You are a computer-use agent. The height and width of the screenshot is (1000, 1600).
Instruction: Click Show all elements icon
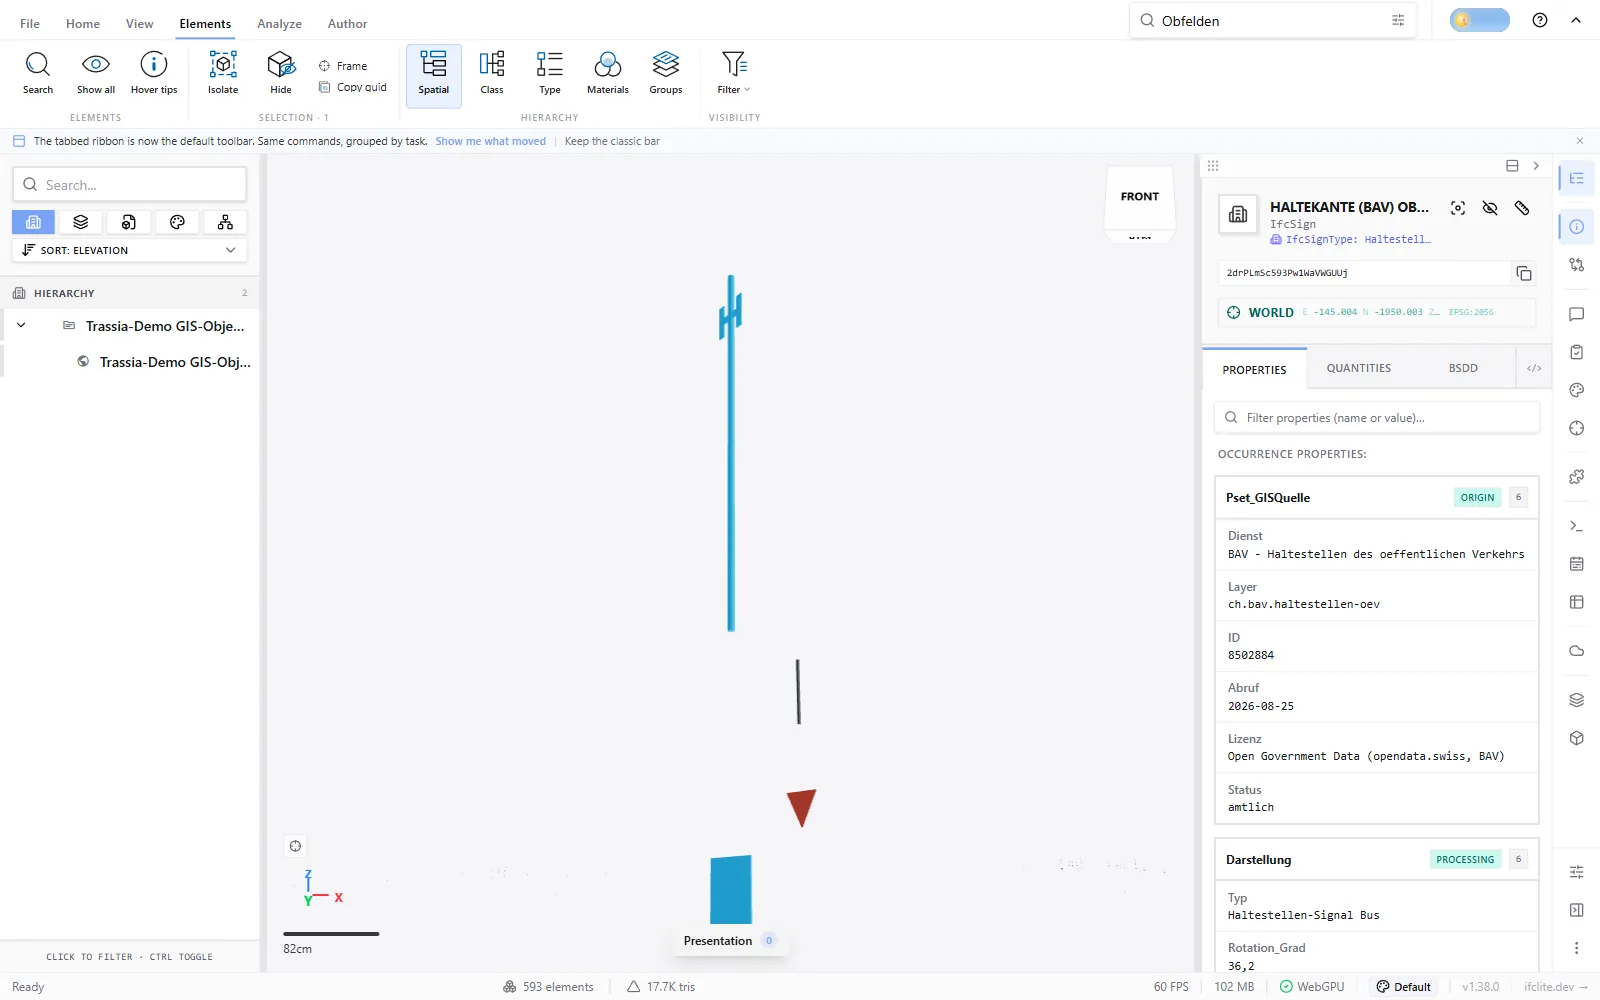pyautogui.click(x=96, y=74)
